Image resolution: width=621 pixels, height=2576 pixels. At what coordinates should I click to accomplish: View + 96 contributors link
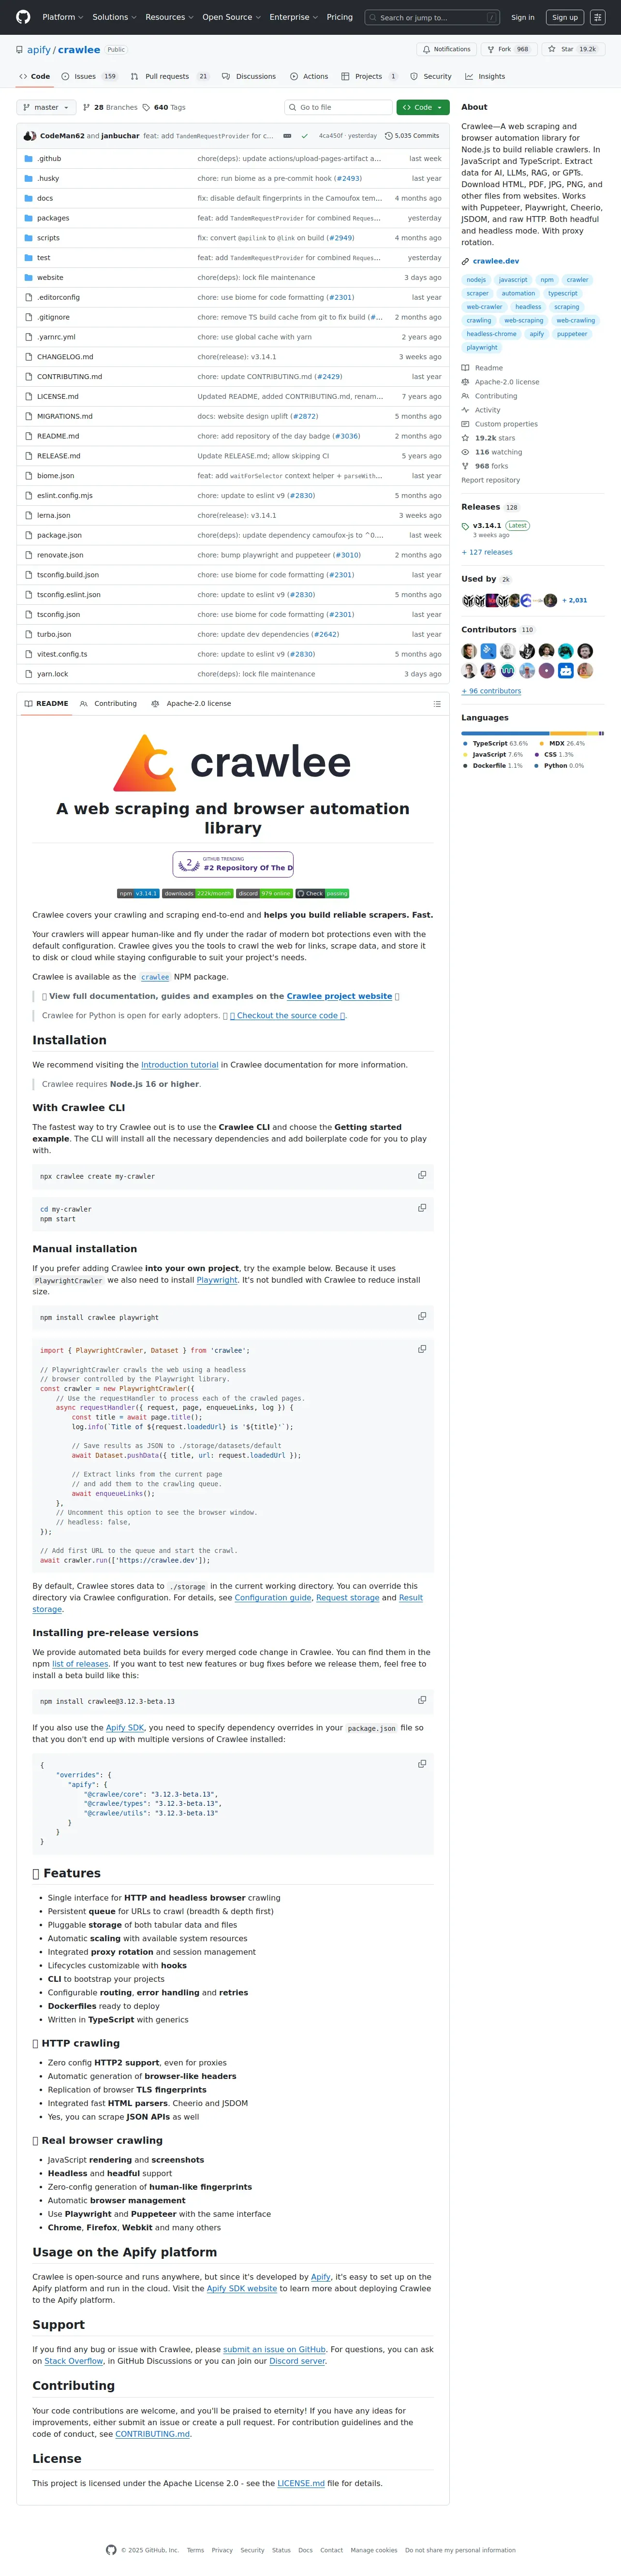pyautogui.click(x=491, y=691)
